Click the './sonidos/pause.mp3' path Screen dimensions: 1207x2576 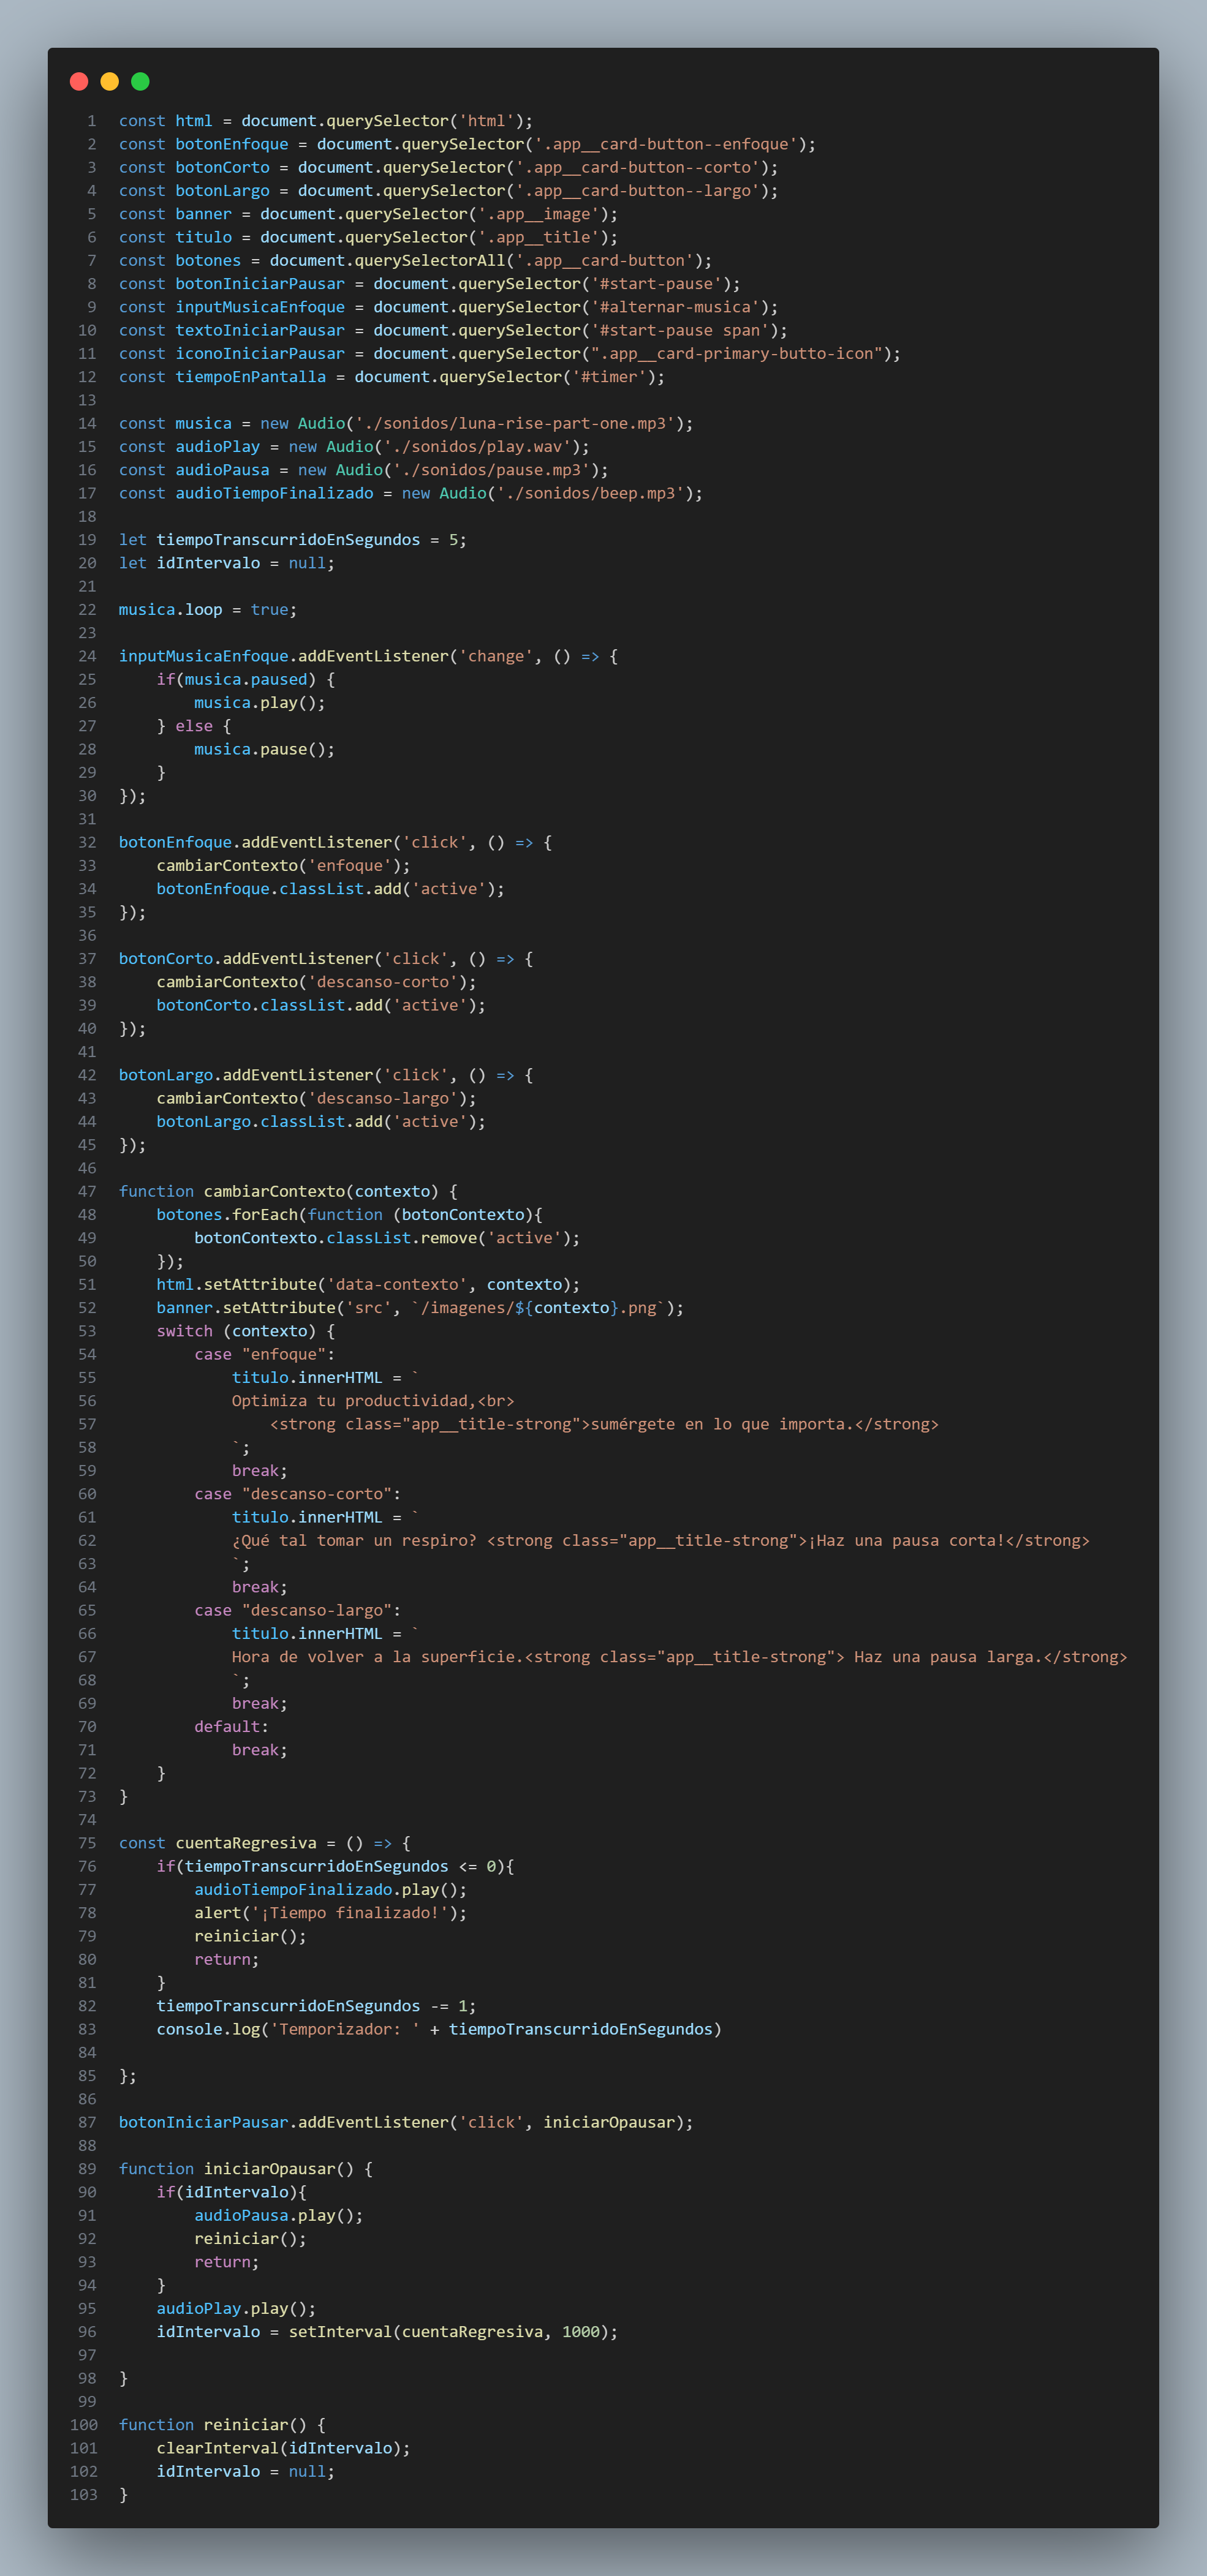pos(491,470)
